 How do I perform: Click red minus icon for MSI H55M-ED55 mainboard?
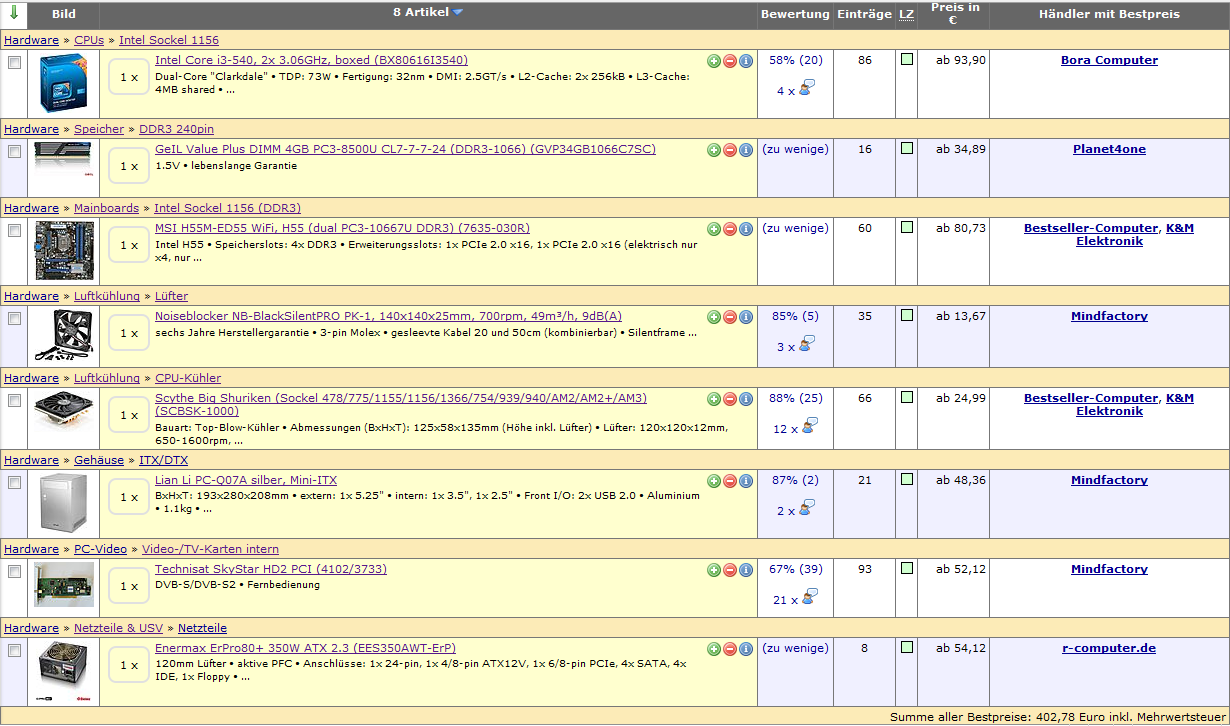click(729, 229)
